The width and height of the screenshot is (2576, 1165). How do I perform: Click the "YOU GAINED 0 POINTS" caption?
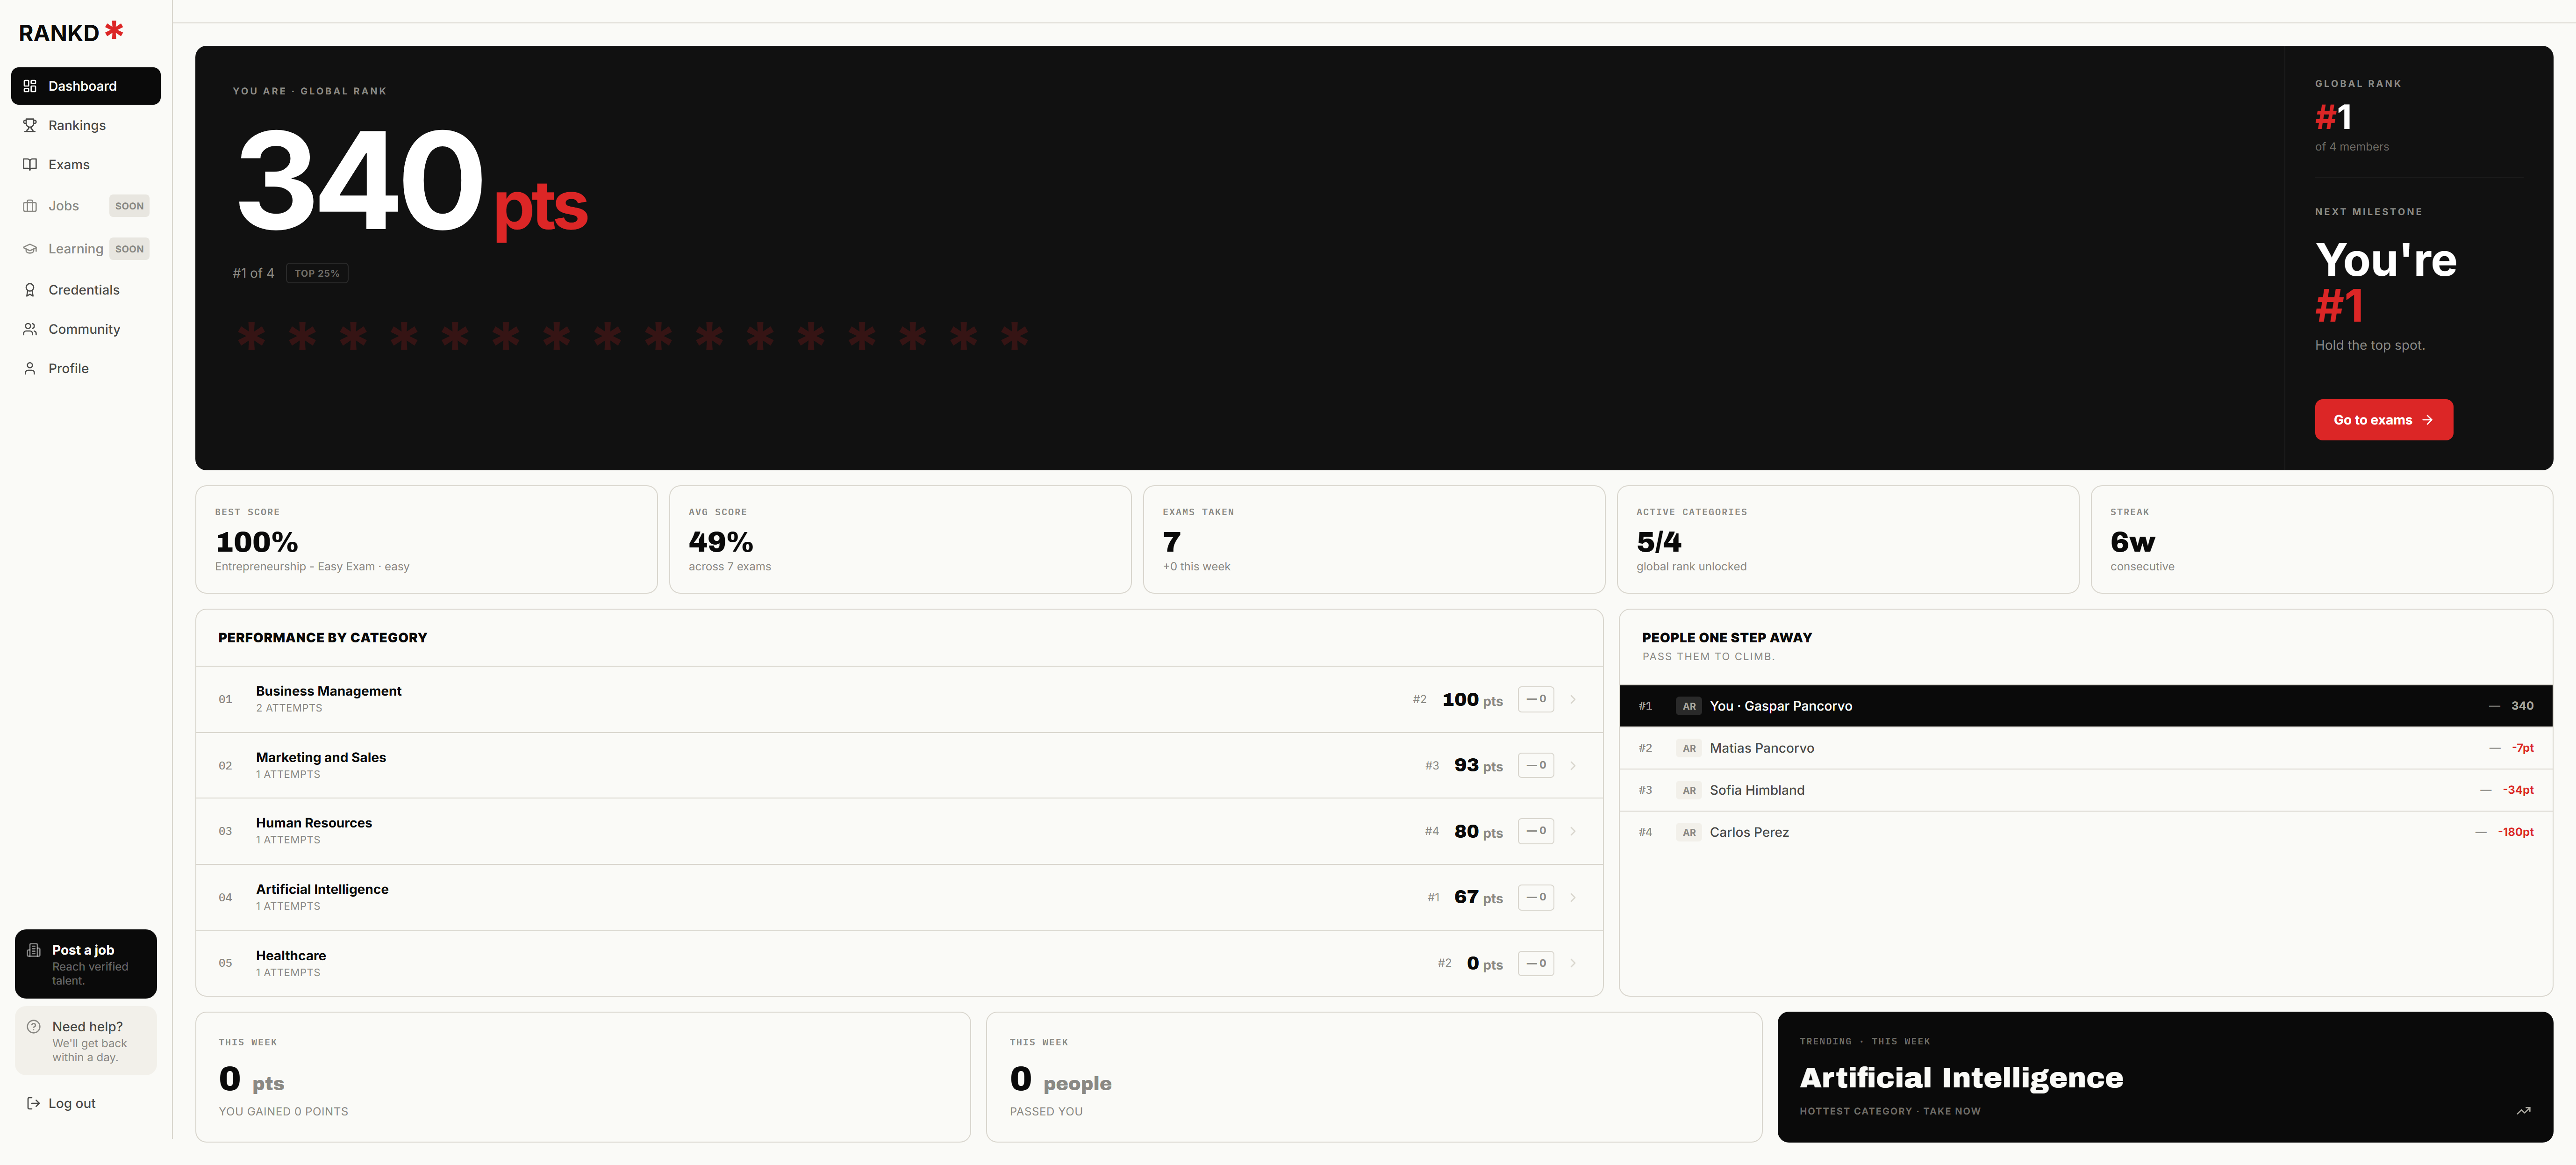click(x=284, y=1112)
